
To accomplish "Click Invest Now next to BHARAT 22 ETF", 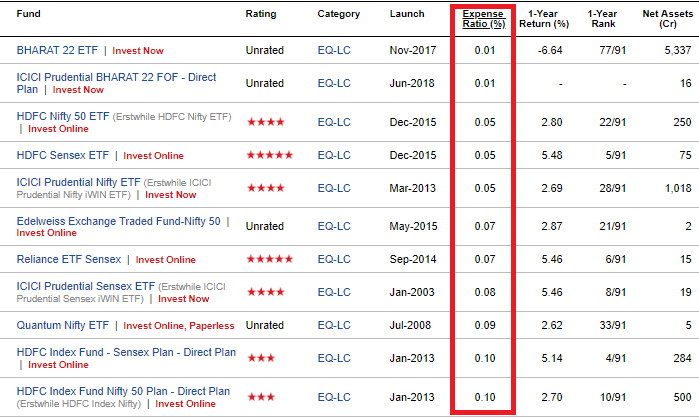I will tap(138, 51).
